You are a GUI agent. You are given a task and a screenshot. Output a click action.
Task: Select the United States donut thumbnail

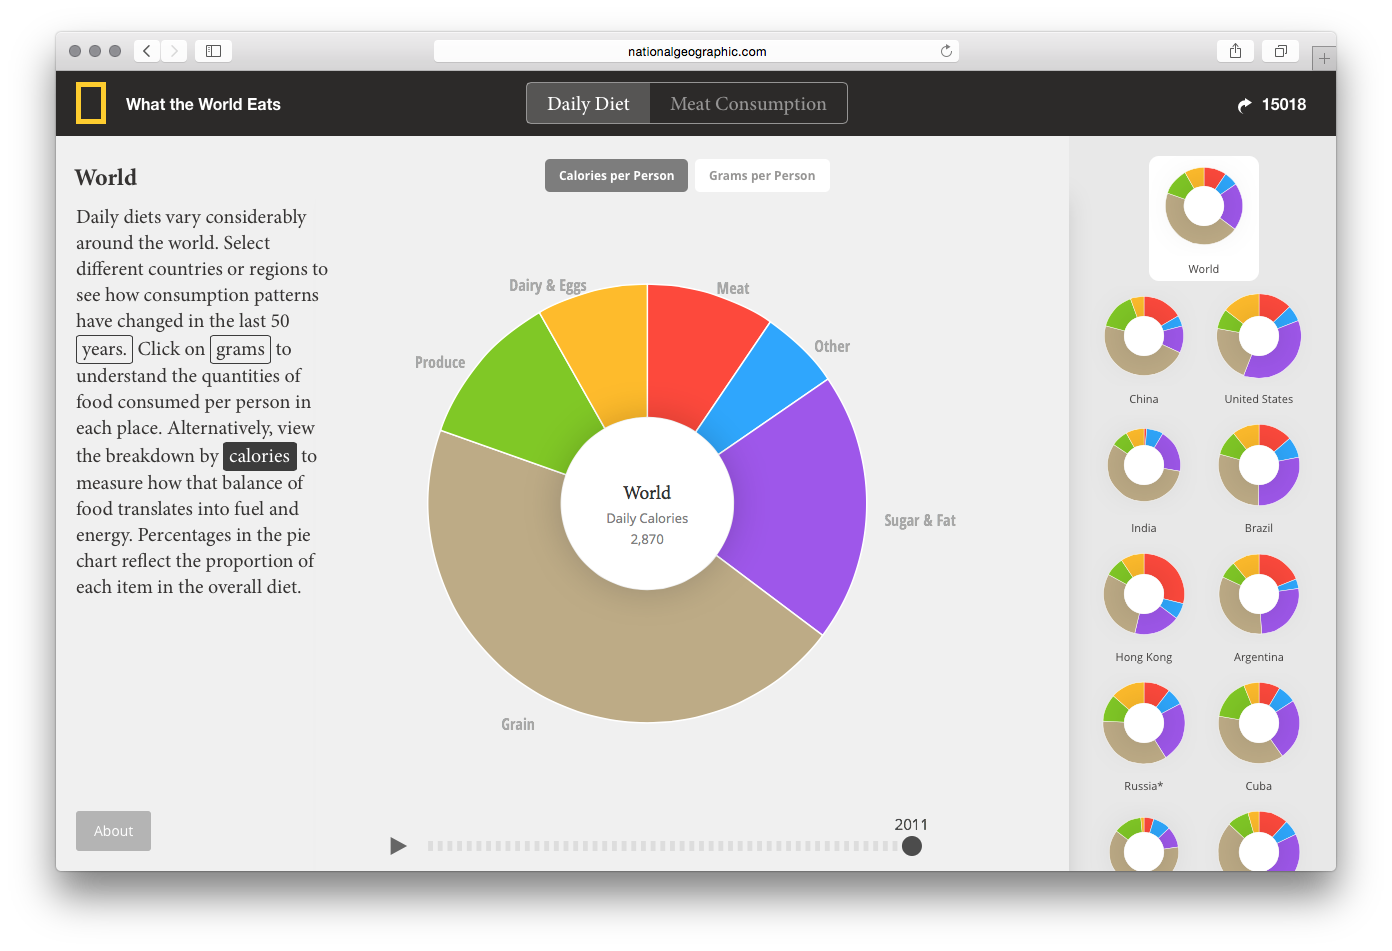pyautogui.click(x=1258, y=337)
